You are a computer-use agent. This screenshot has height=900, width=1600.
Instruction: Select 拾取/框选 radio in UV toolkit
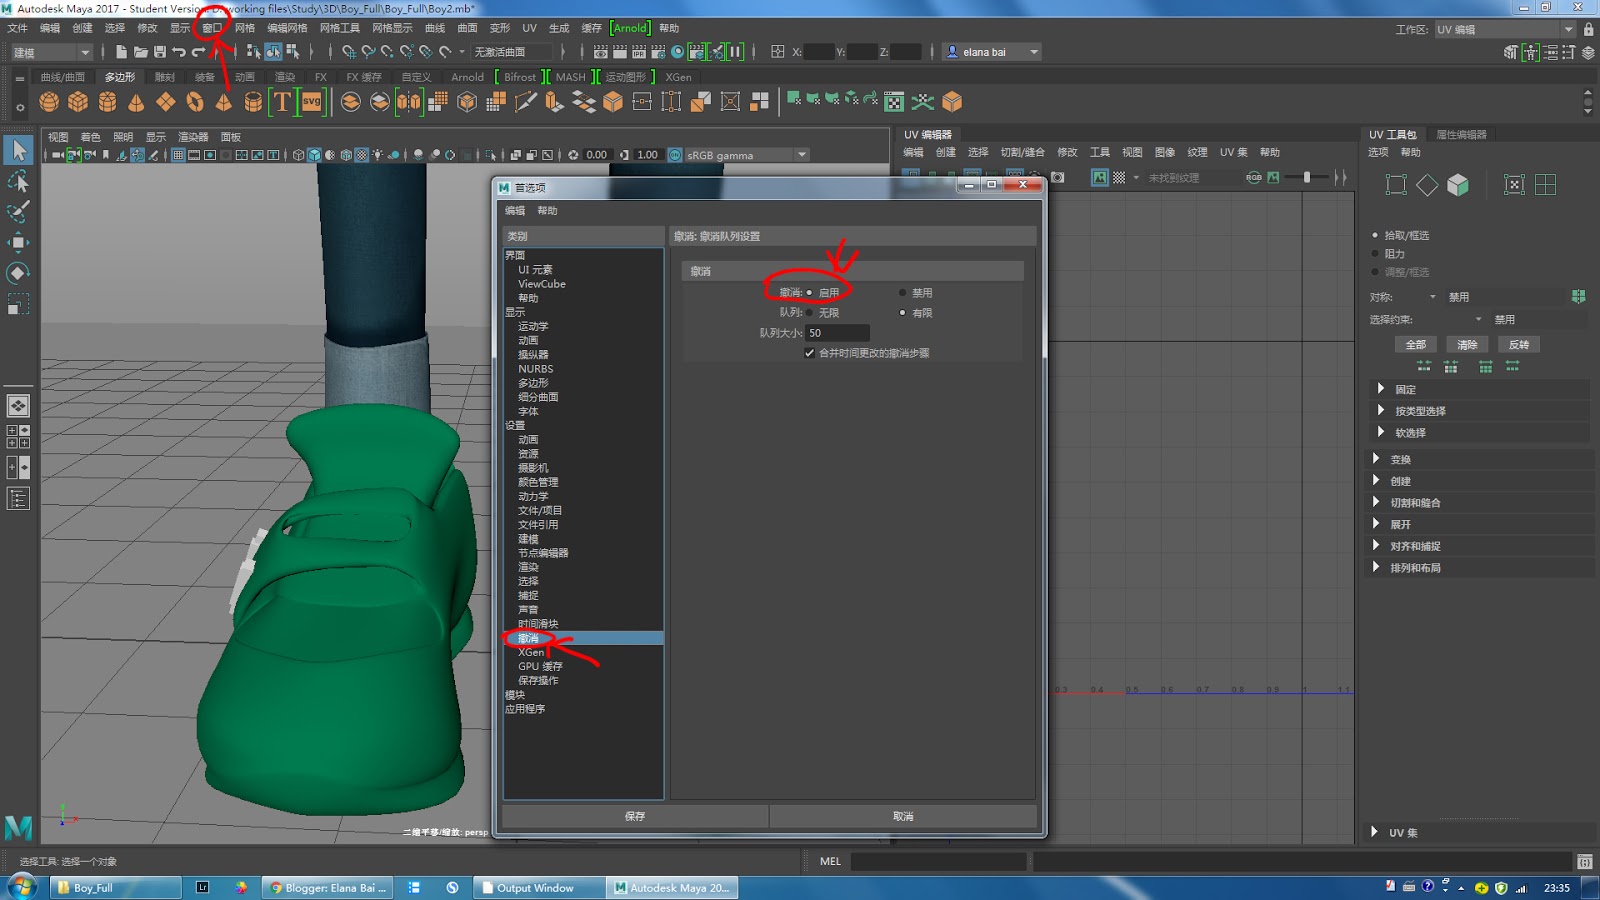pos(1375,235)
